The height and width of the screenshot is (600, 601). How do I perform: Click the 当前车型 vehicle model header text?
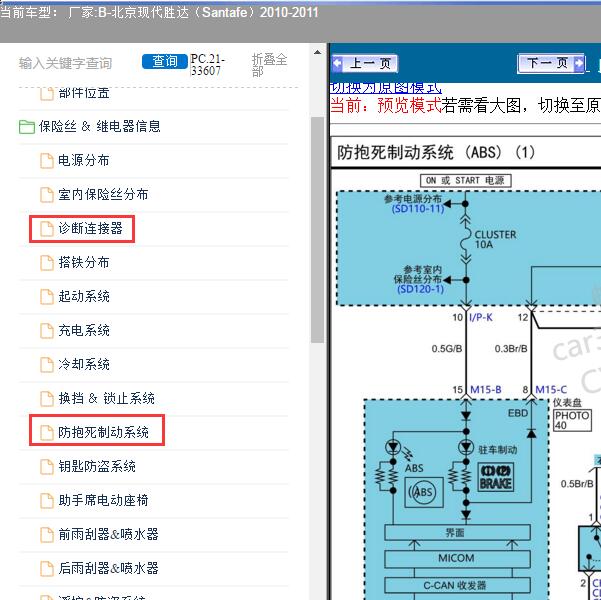coord(159,13)
